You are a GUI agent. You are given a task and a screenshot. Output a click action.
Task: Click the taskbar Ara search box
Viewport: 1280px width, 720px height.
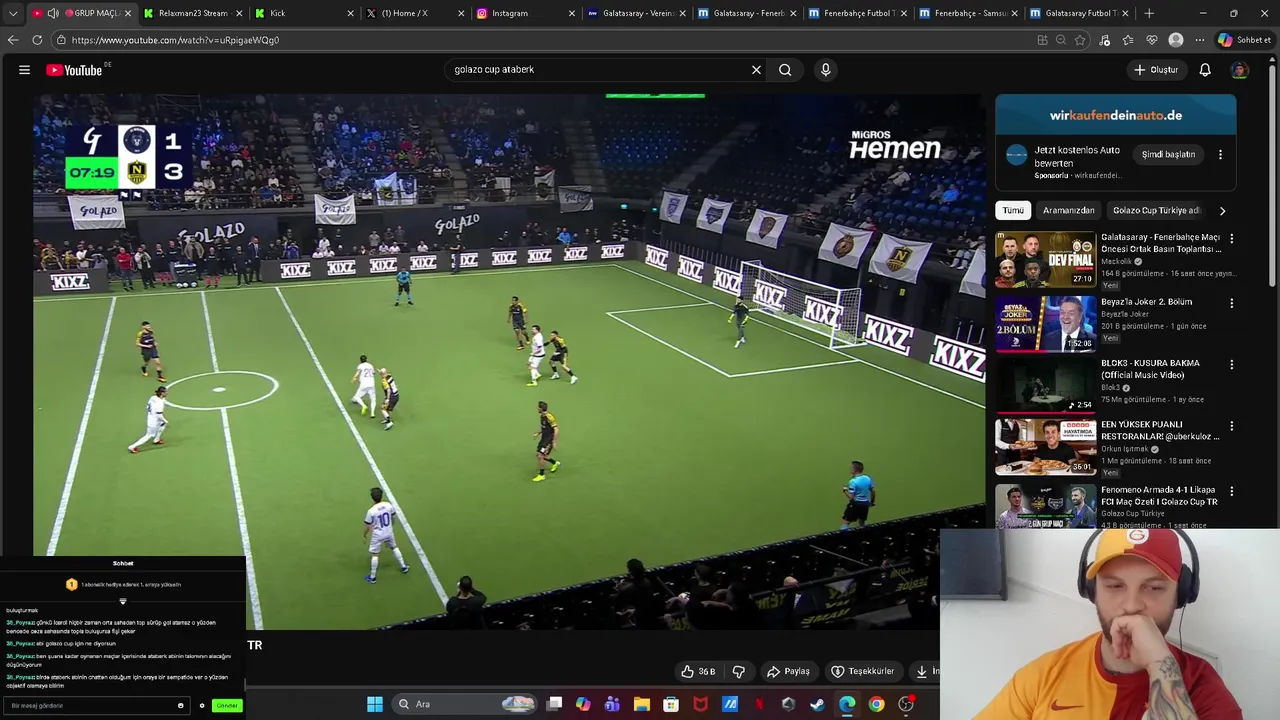click(465, 704)
